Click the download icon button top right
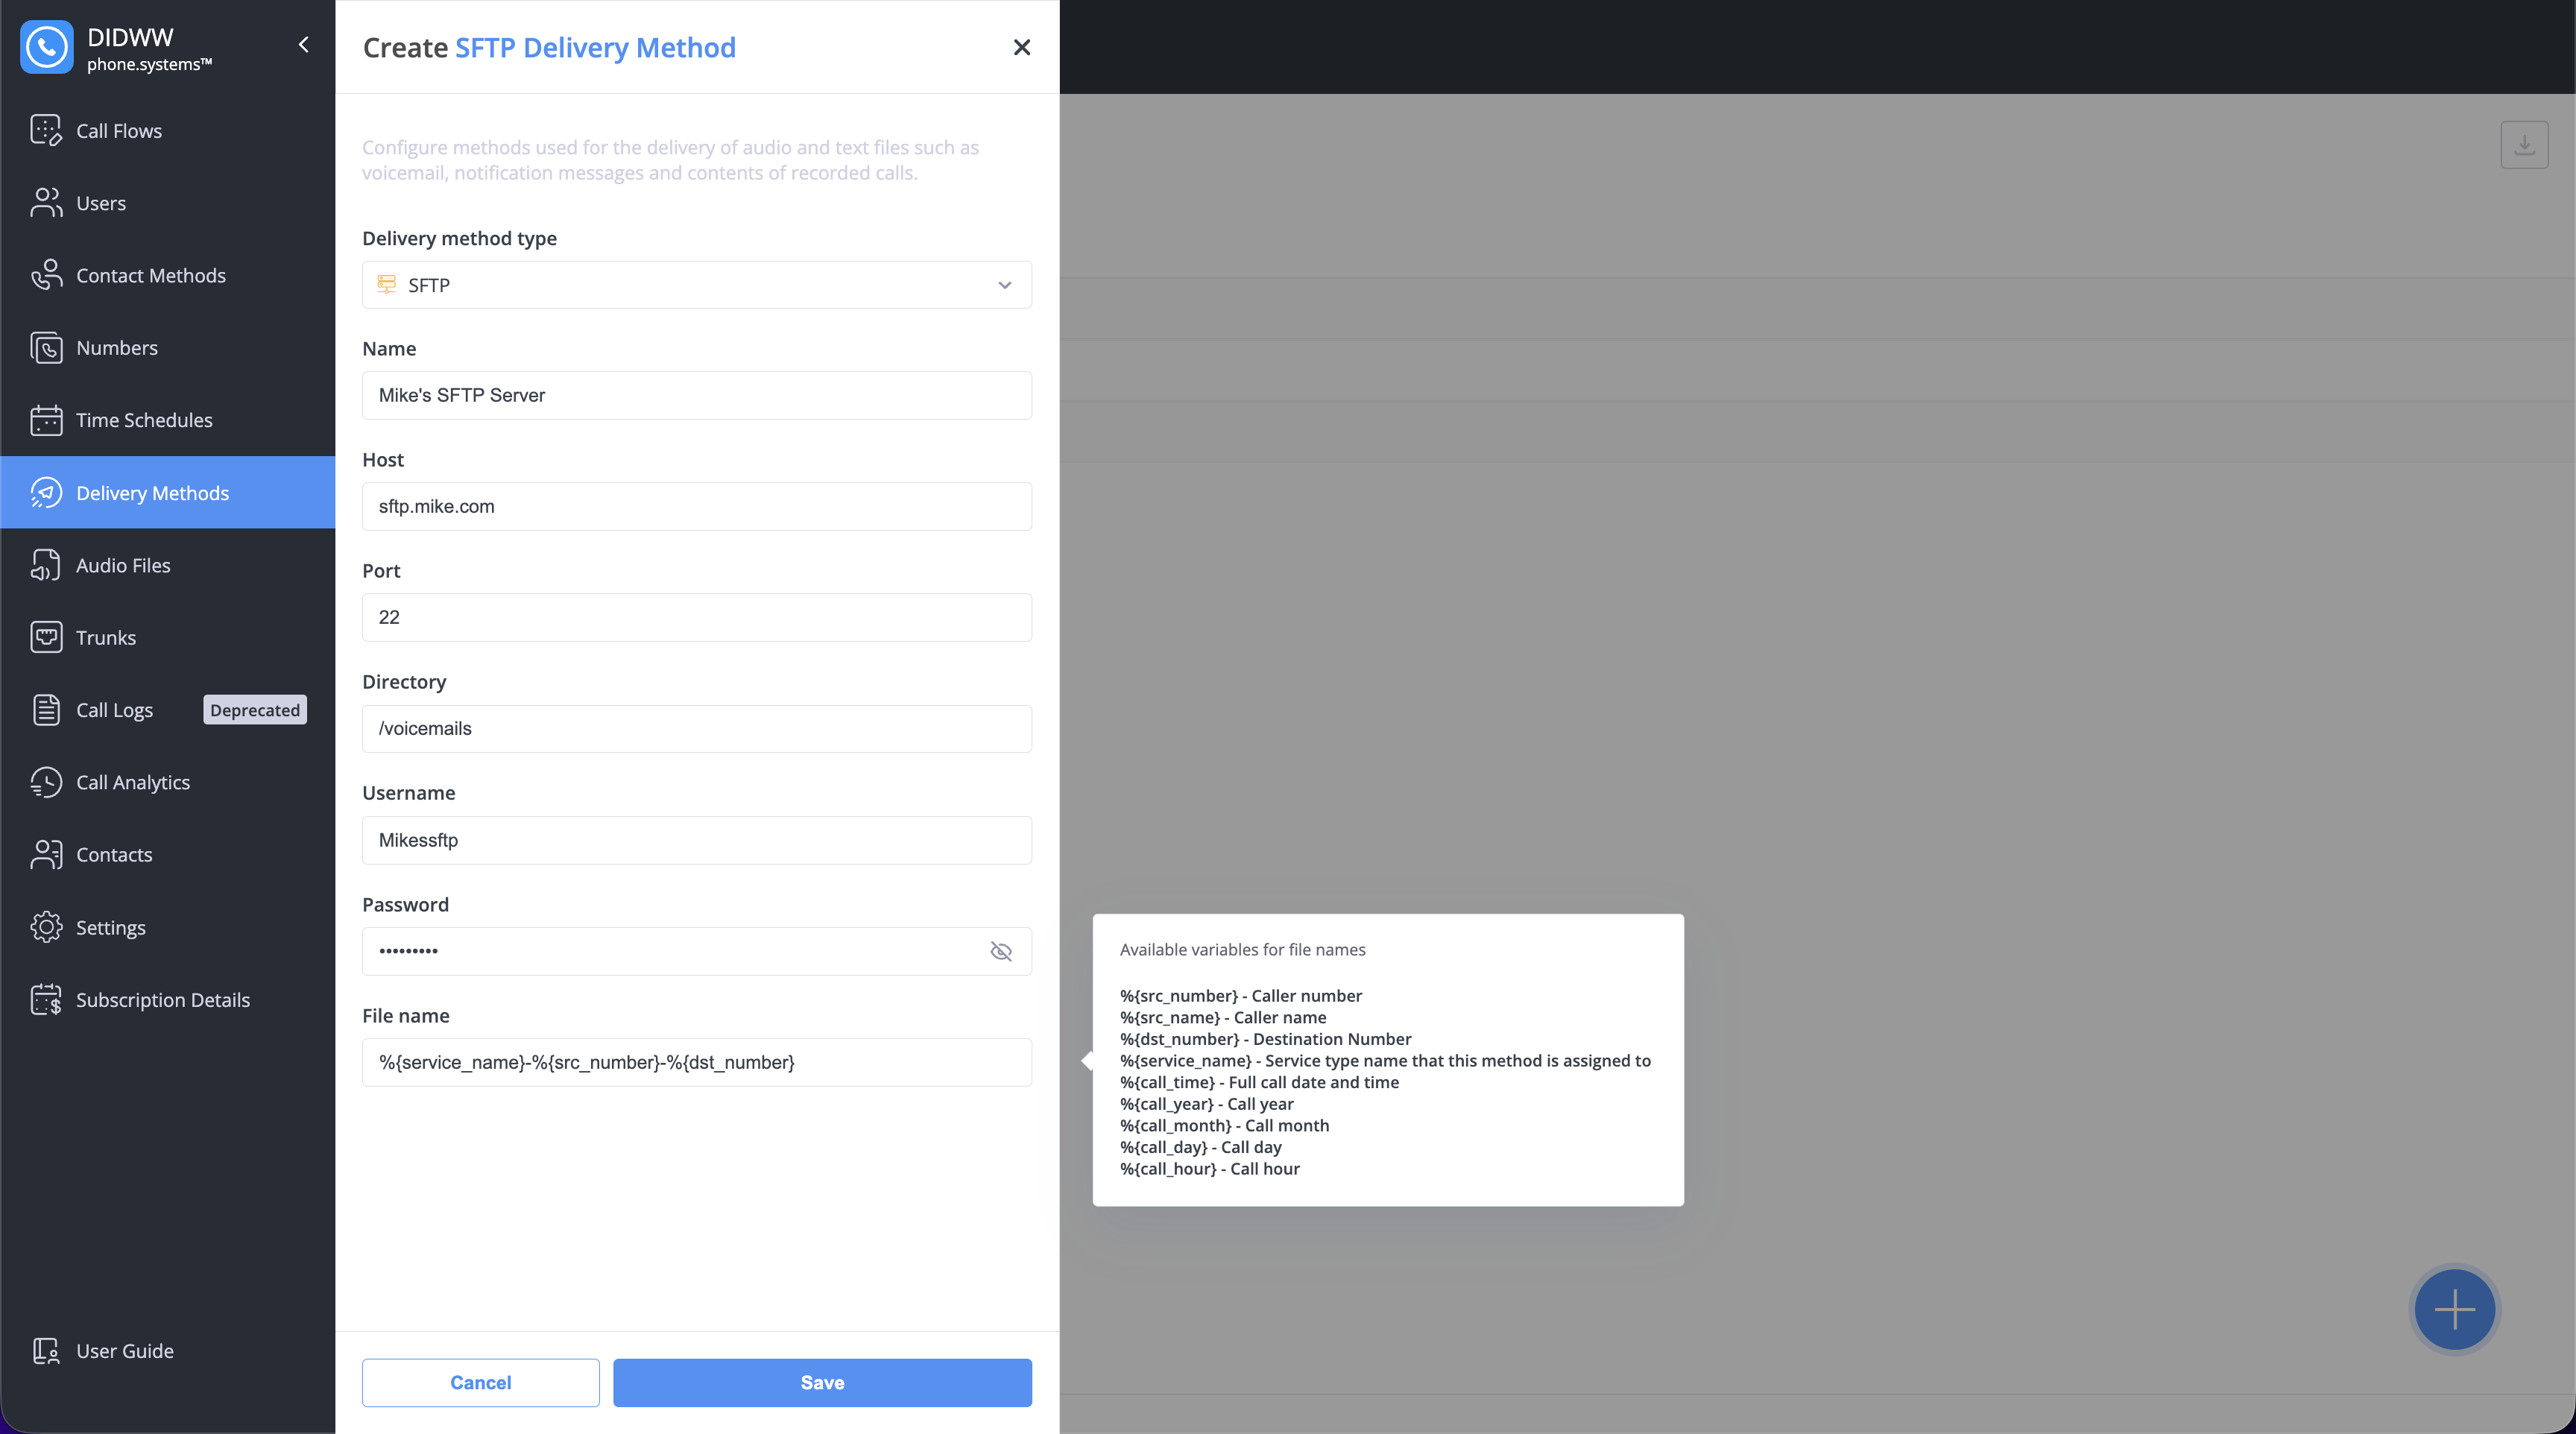The image size is (2576, 1434). pos(2523,145)
